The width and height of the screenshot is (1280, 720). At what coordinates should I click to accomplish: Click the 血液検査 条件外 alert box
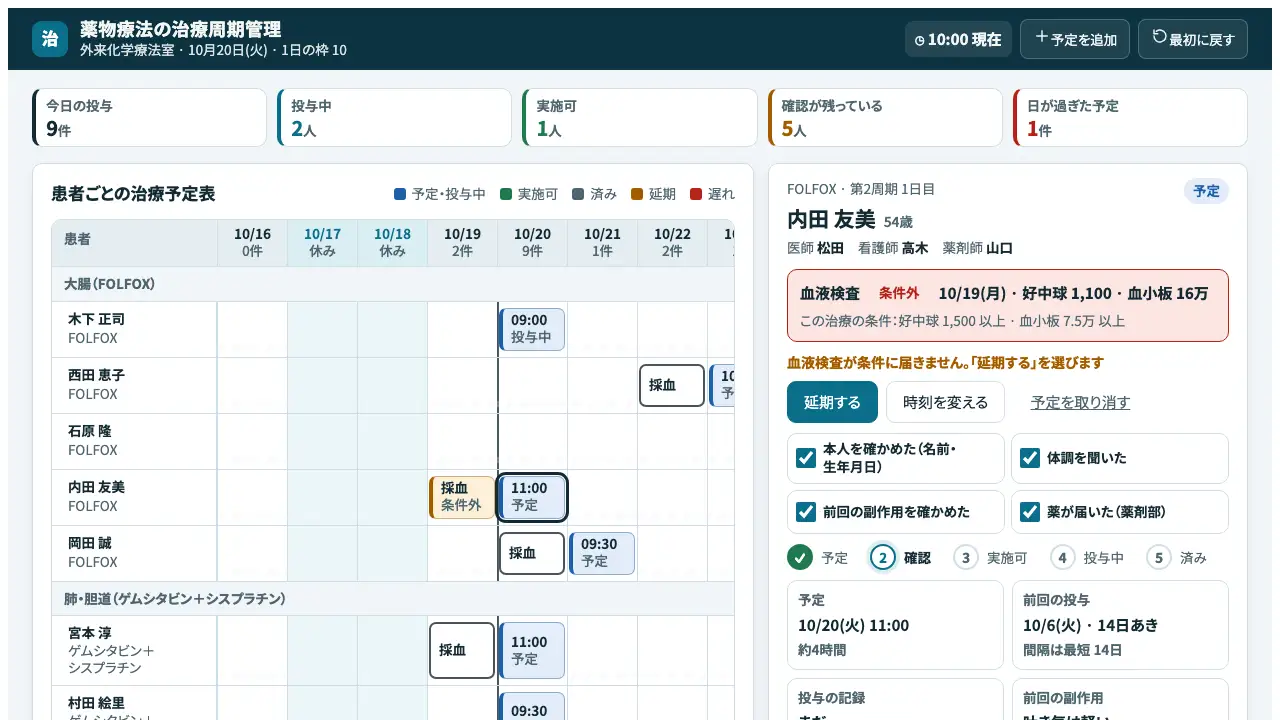click(x=1008, y=305)
